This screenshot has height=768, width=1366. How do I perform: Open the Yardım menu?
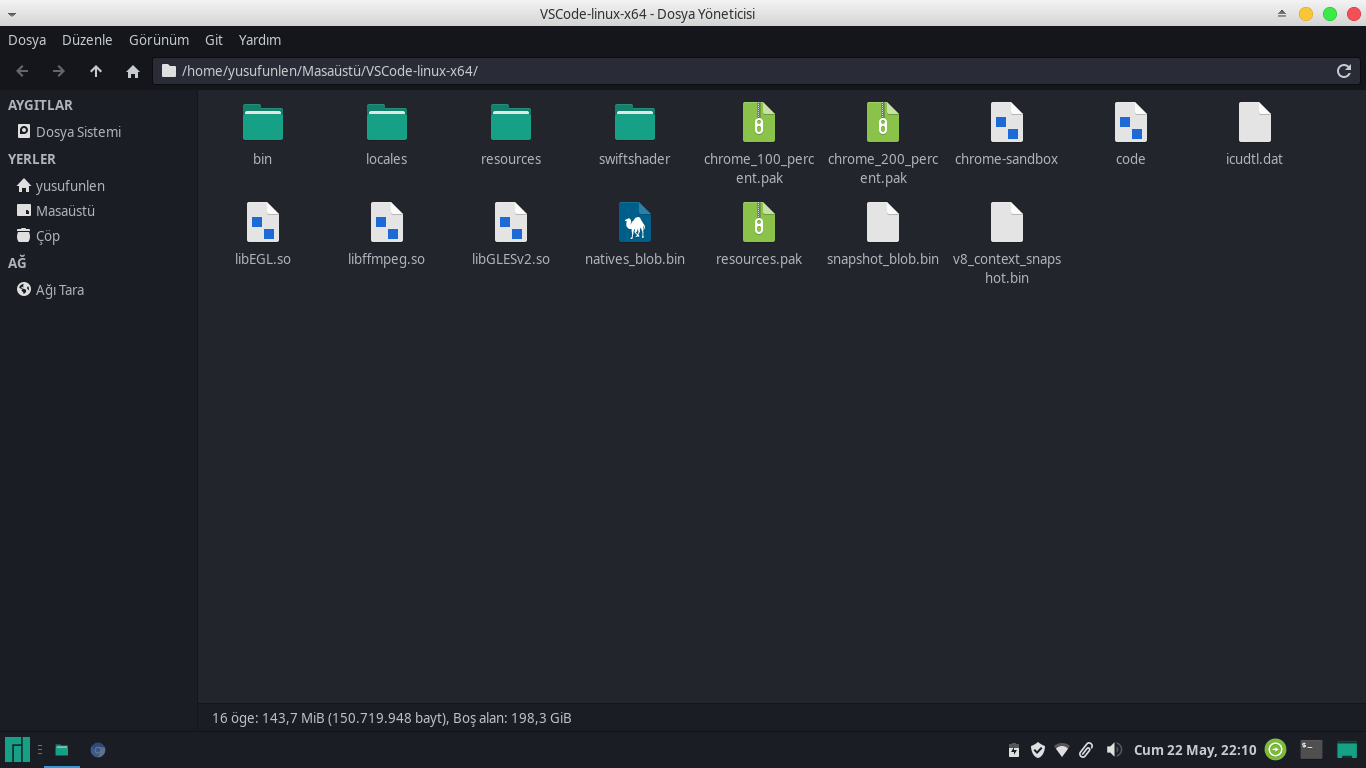260,40
